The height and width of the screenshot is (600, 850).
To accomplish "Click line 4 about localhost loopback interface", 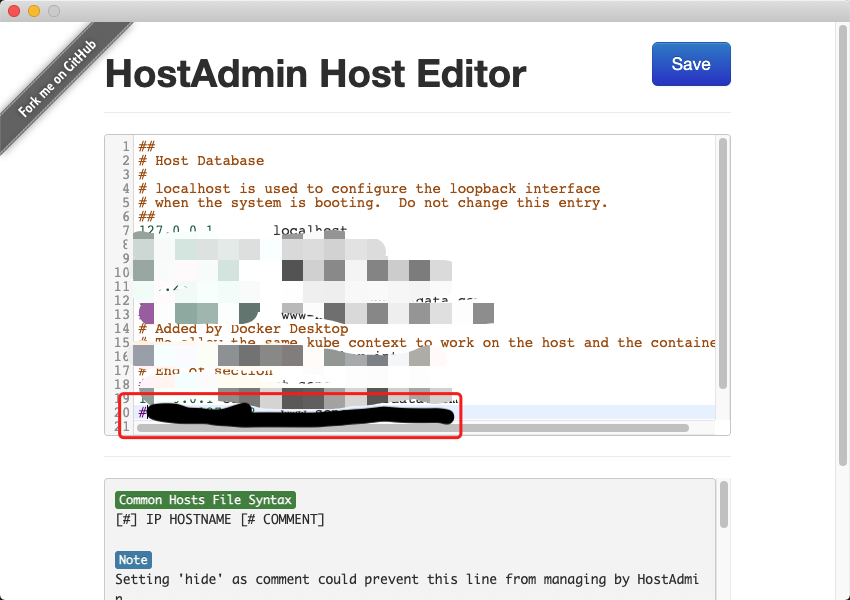I will click(369, 189).
